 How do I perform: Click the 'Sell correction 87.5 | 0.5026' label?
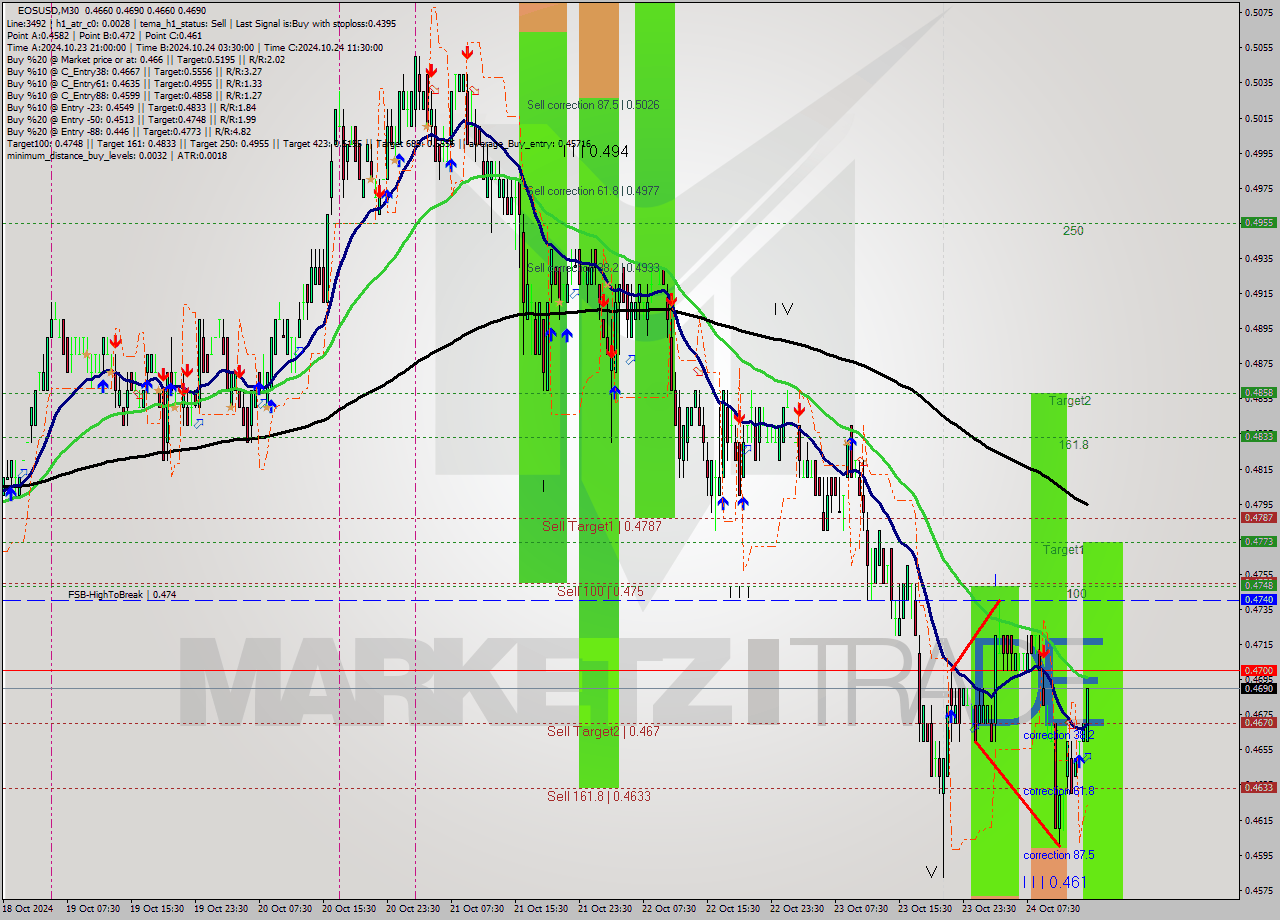click(593, 104)
